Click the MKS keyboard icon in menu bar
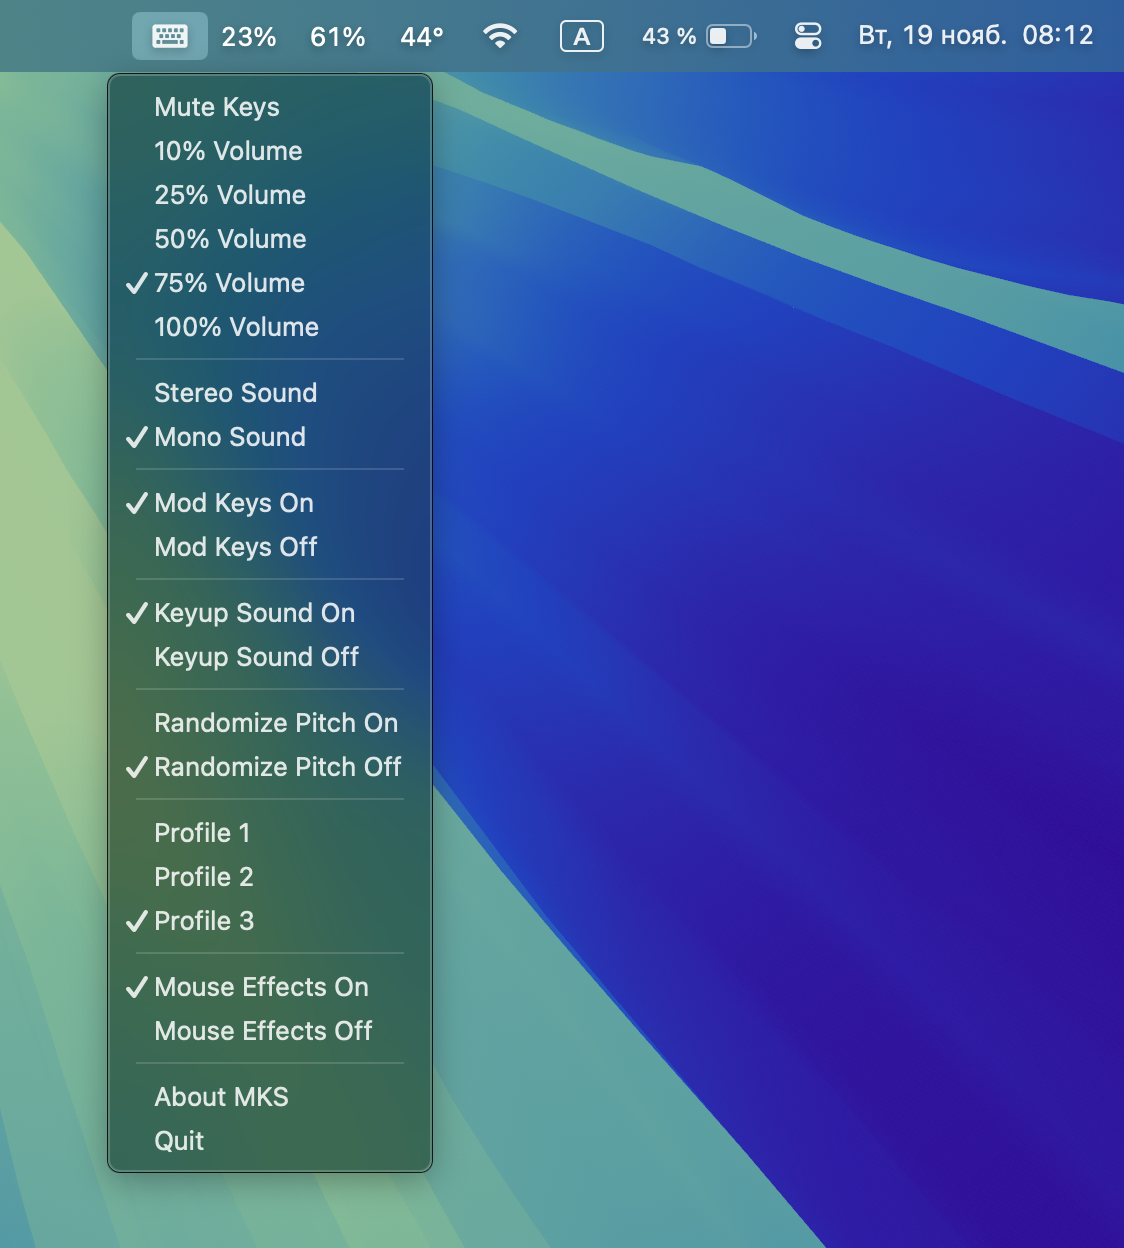The width and height of the screenshot is (1124, 1248). [170, 37]
